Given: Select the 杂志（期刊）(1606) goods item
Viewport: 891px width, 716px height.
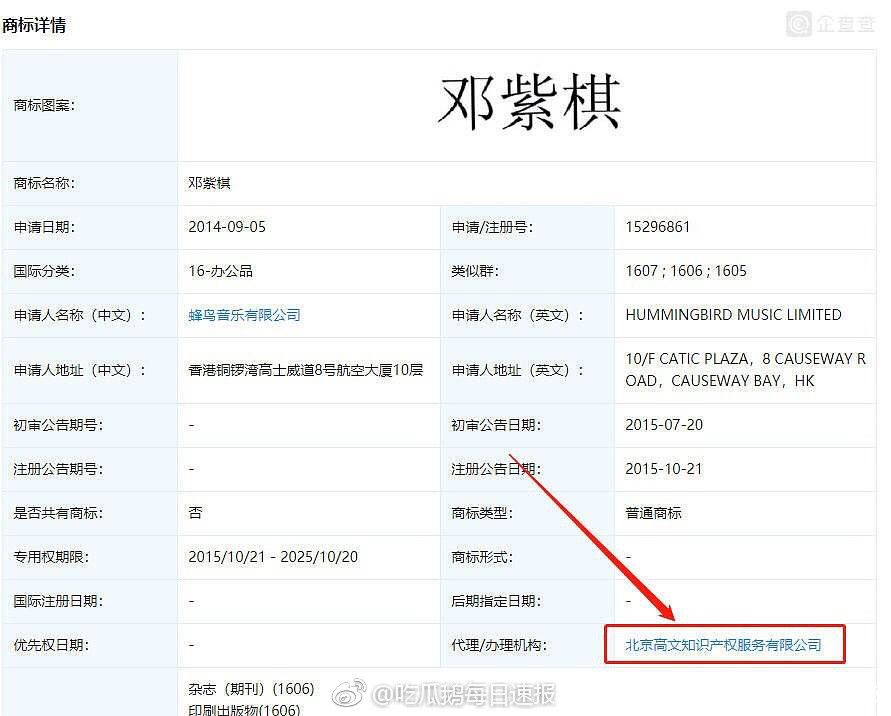Looking at the screenshot, I should (x=251, y=689).
